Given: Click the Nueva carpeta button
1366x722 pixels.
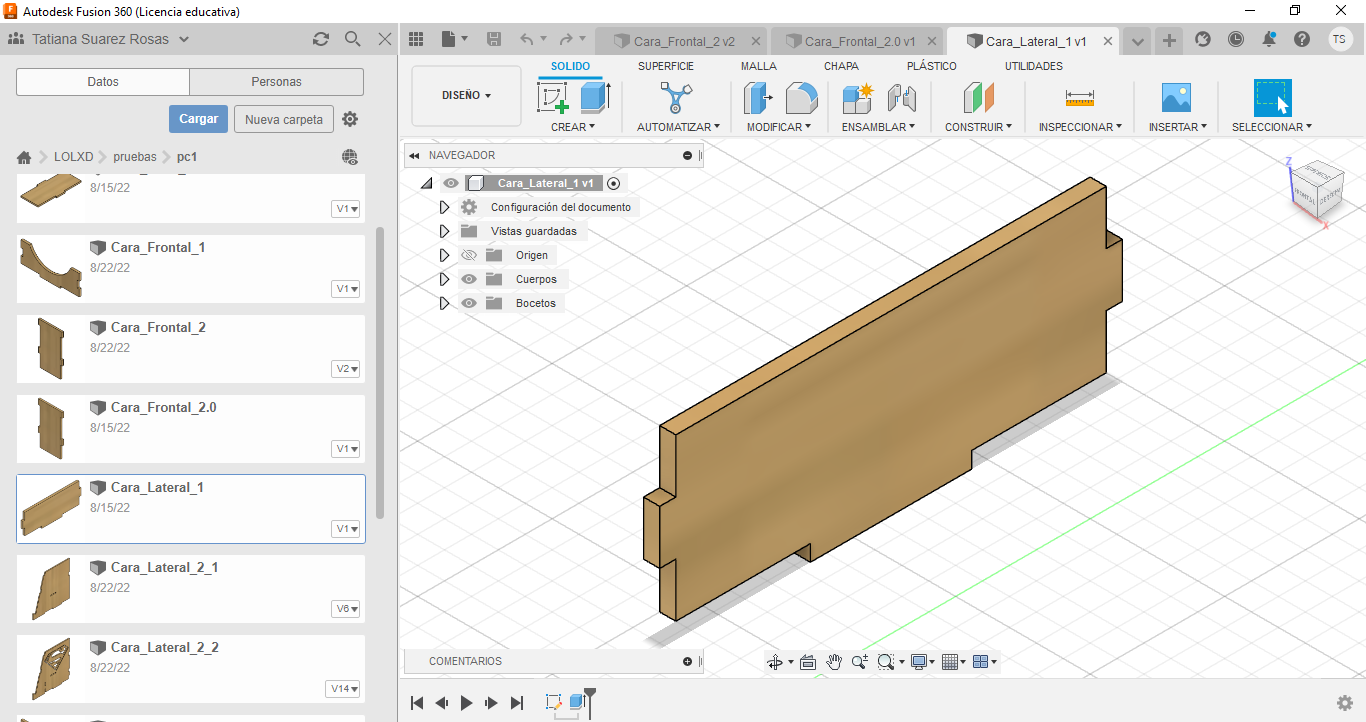Looking at the screenshot, I should coord(284,120).
